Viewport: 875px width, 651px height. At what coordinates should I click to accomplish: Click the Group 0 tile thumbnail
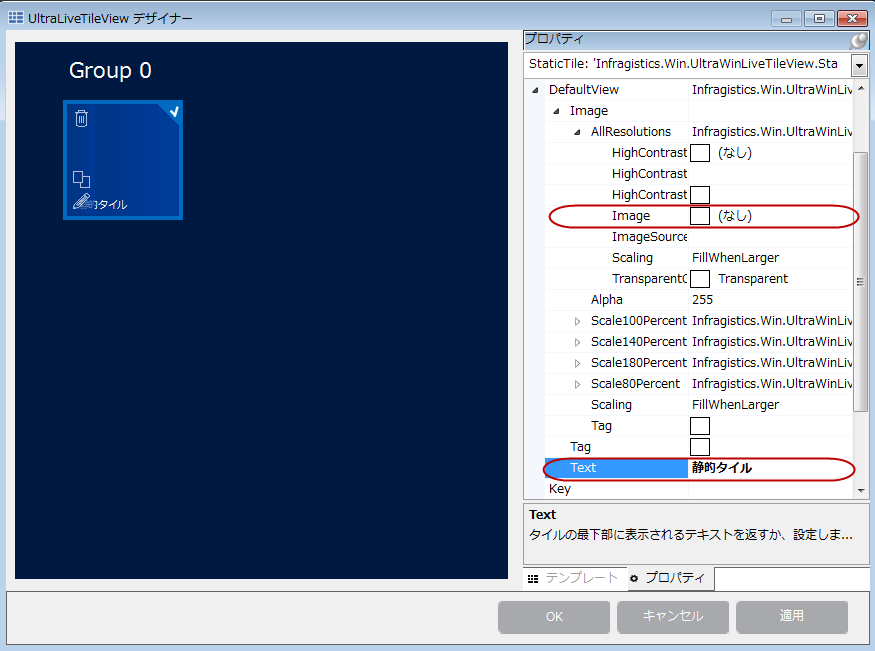point(122,160)
